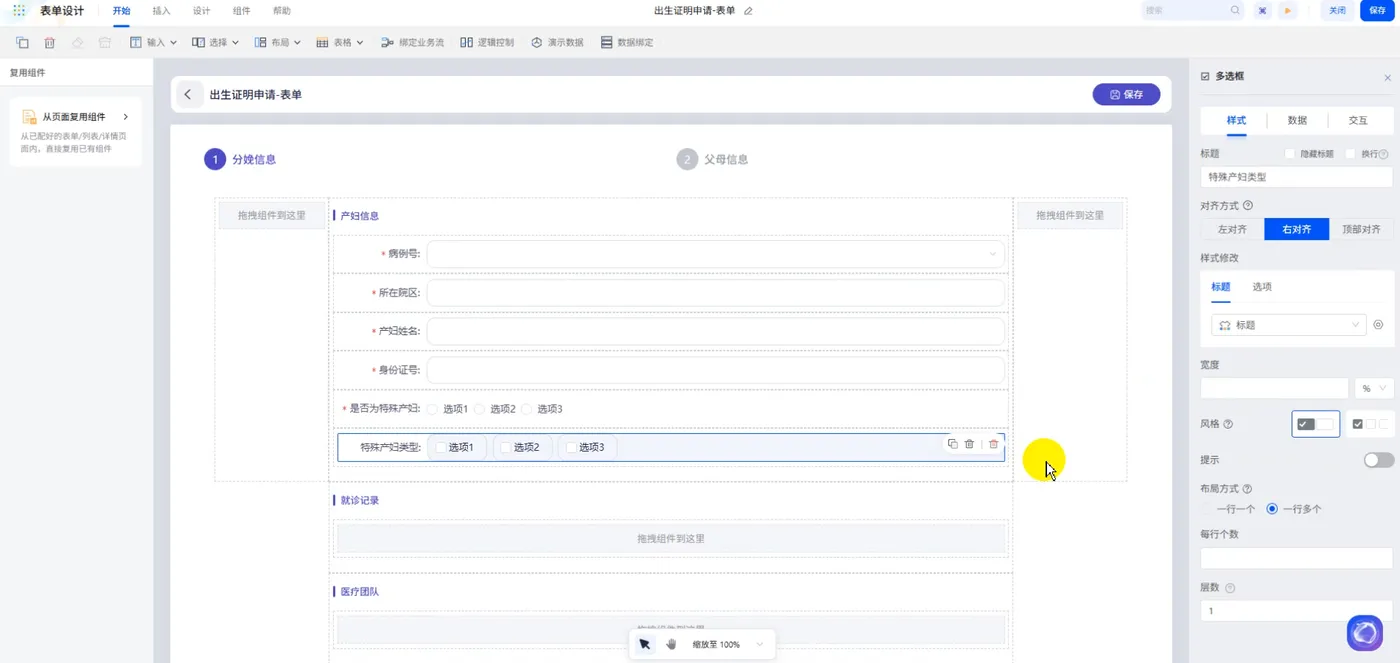The height and width of the screenshot is (663, 1400).
Task: Close the 多选框 properties panel
Action: point(1387,77)
